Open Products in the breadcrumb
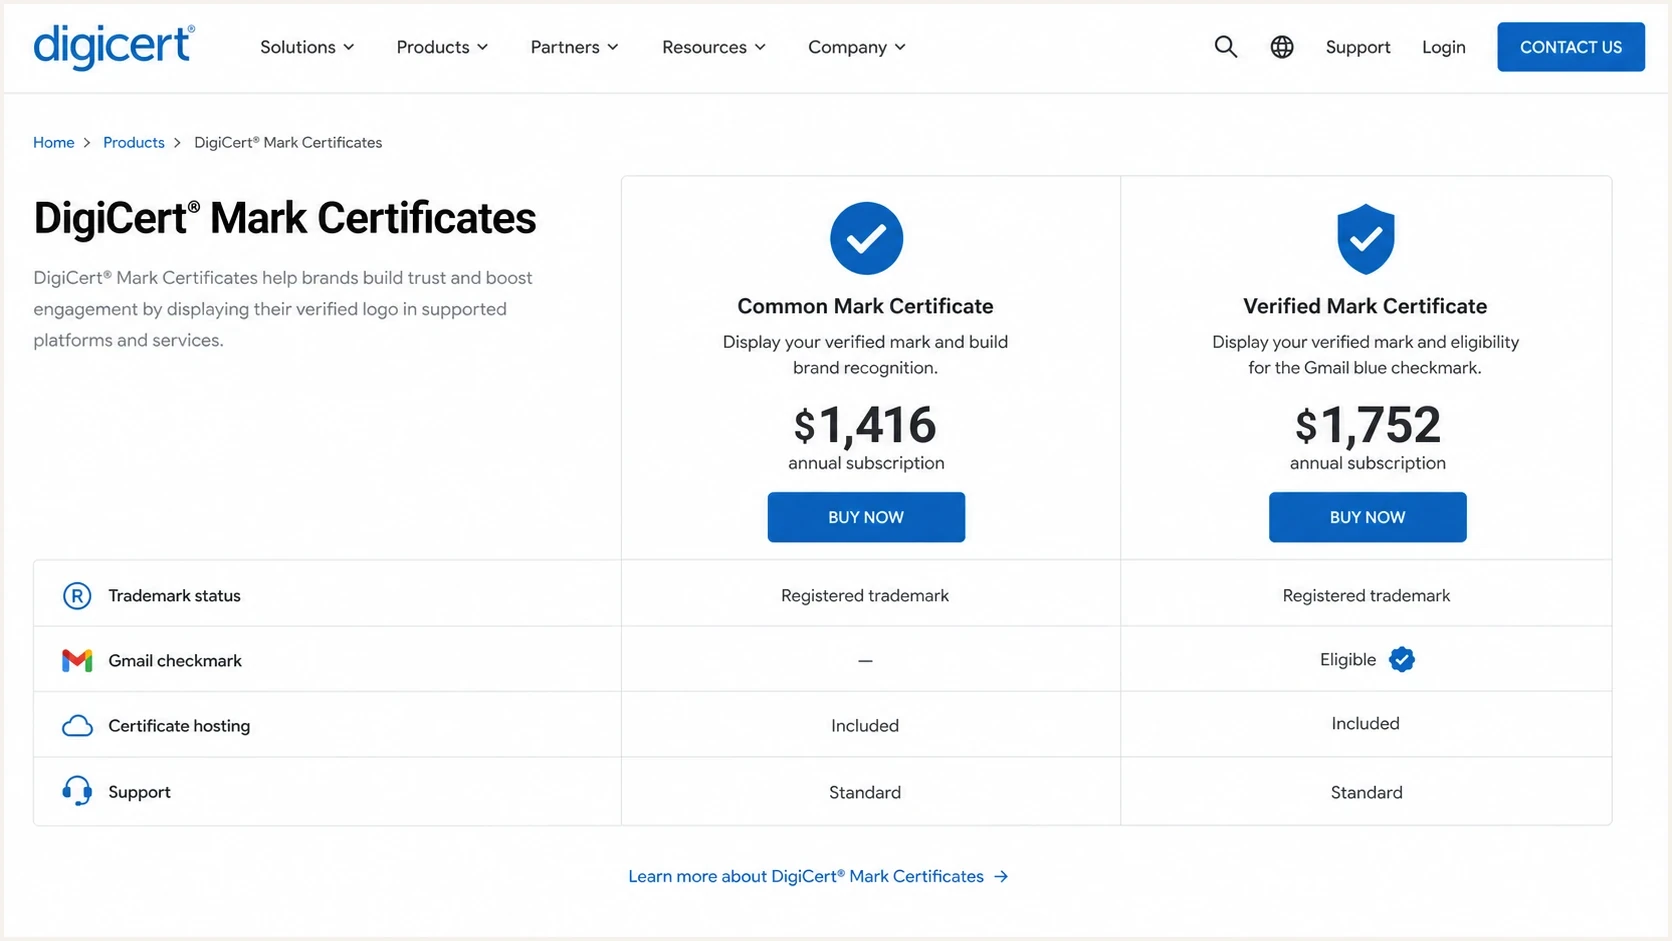Viewport: 1672px width, 941px height. coord(134,143)
